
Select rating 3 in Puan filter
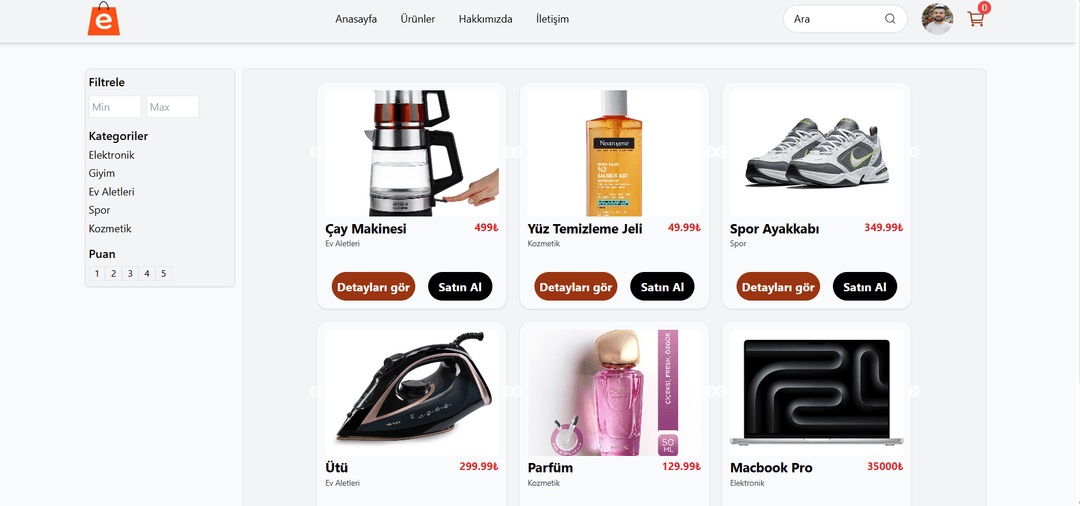tap(130, 273)
